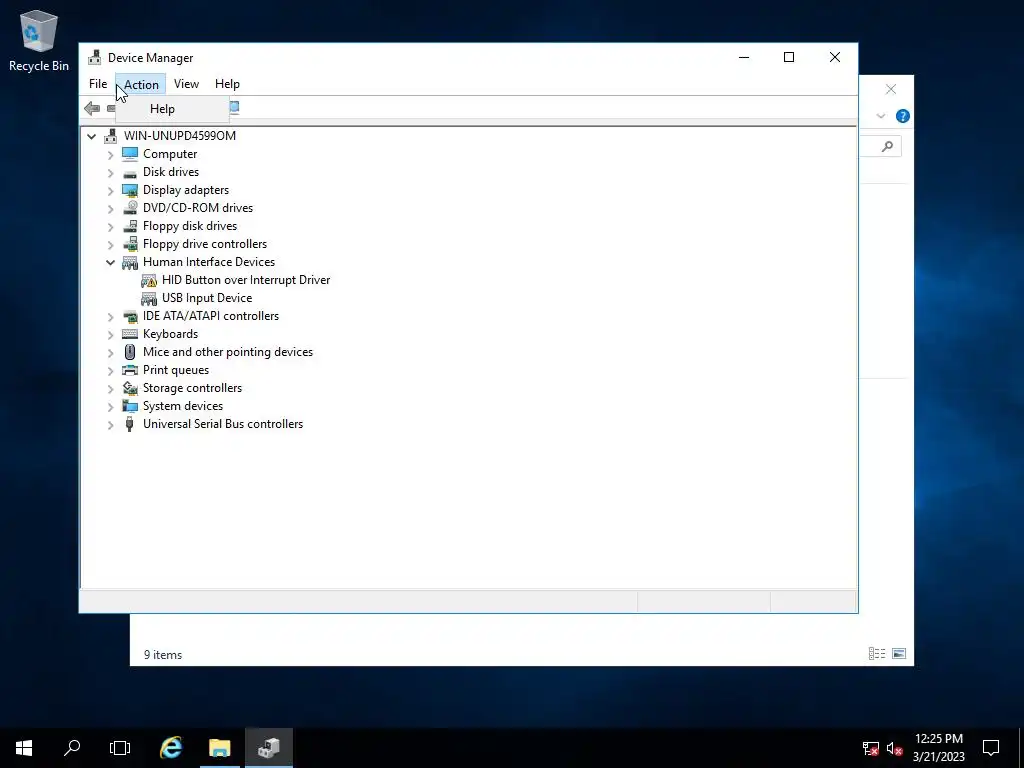Click the HID Button warning device icon
1024x768 pixels.
[149, 280]
